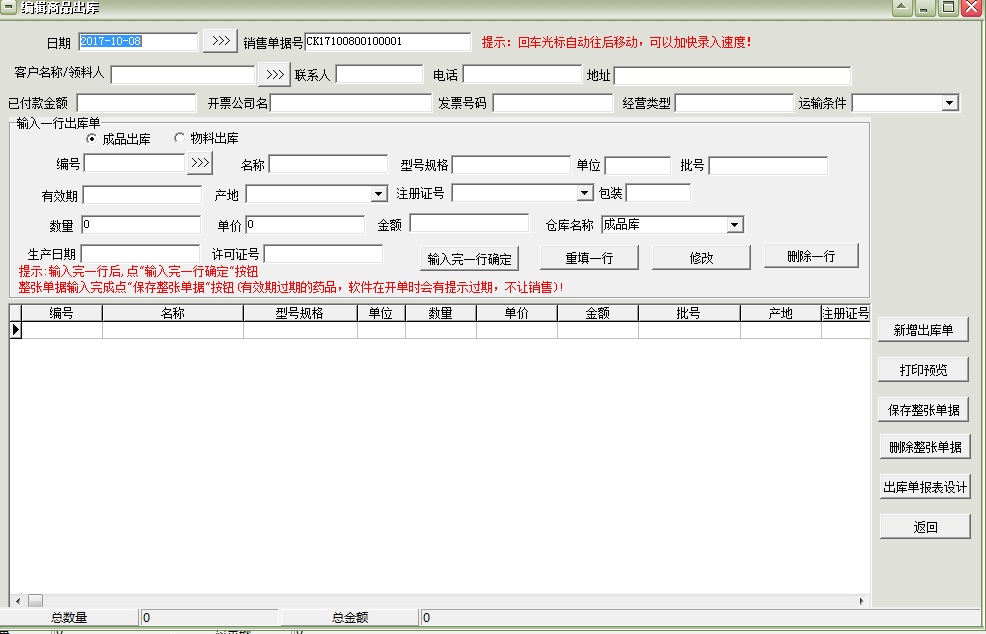Click the horizontal scrollbar left arrow
Screen dimensions: 986x634
tap(18, 601)
